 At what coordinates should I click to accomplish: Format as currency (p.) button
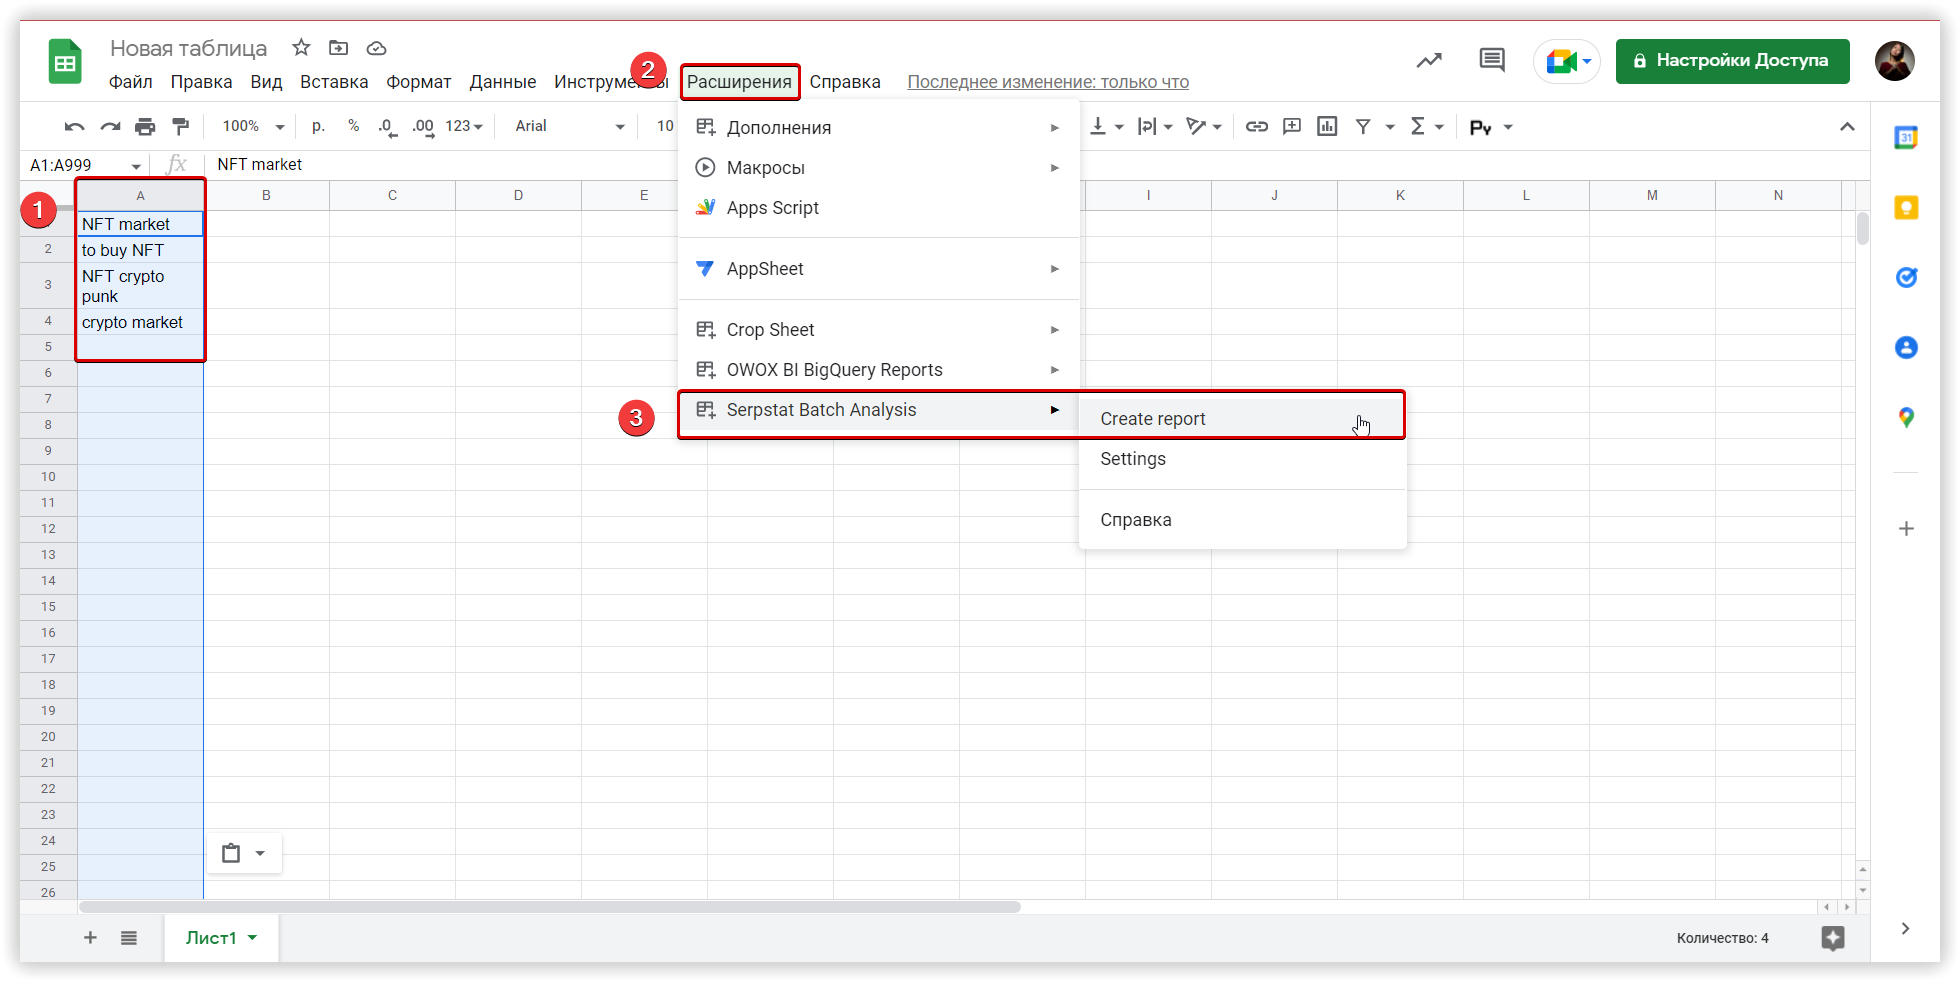click(318, 126)
